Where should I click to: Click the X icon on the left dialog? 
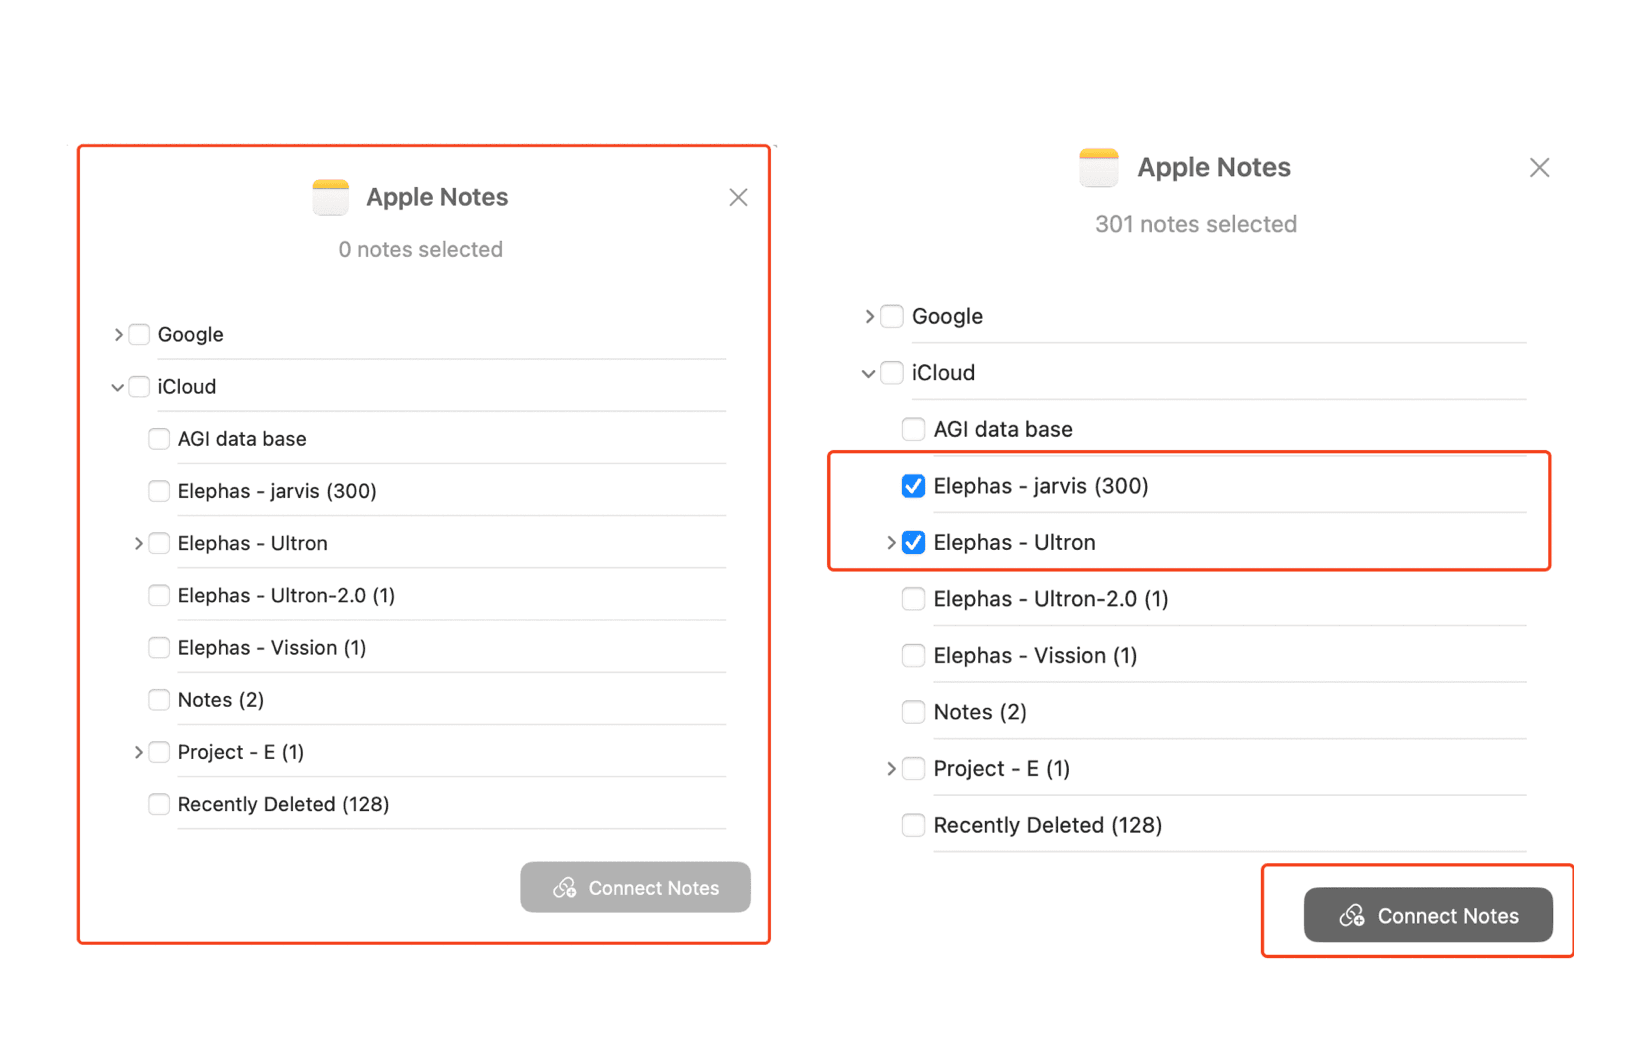click(738, 197)
